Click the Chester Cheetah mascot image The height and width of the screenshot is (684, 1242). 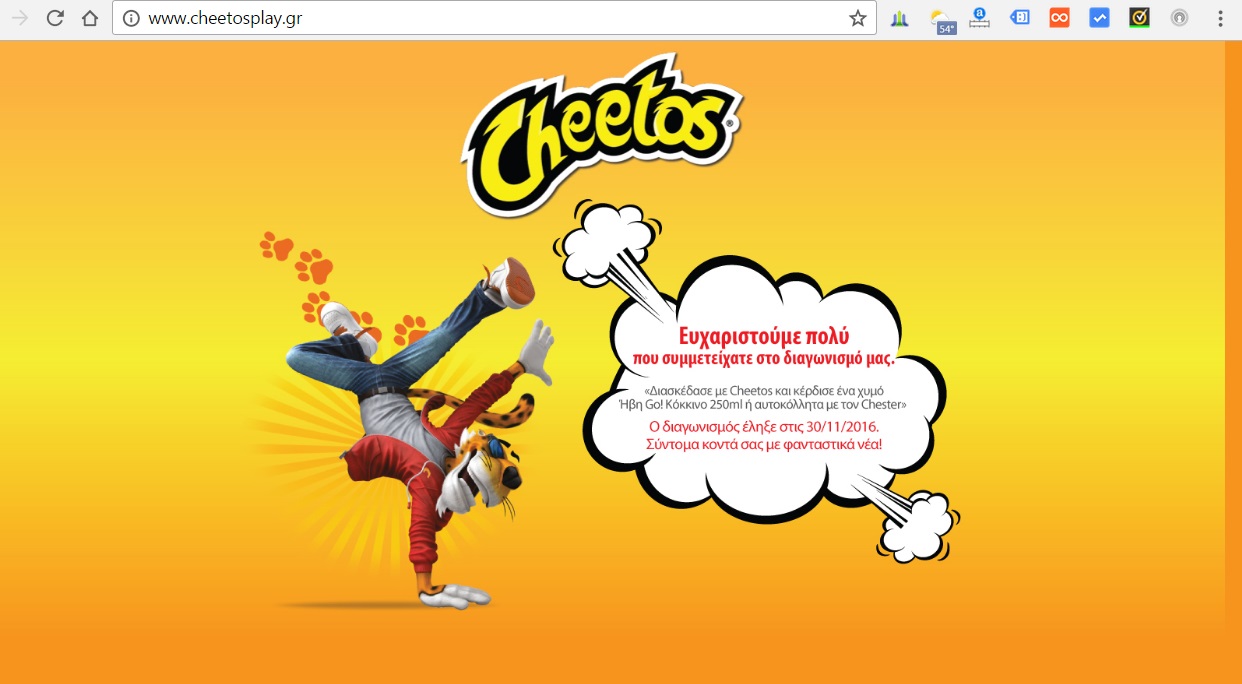point(405,430)
